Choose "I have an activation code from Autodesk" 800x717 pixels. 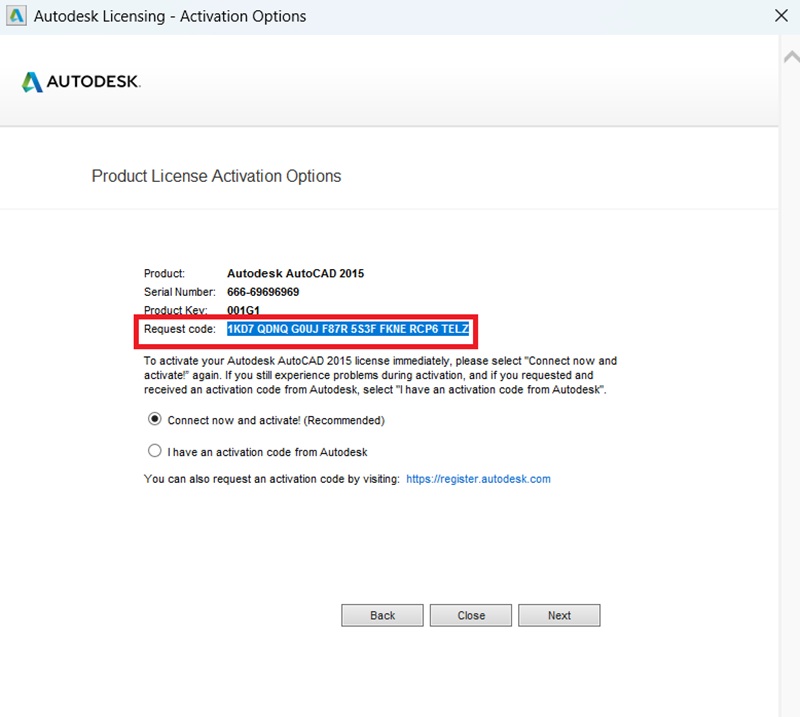click(155, 451)
